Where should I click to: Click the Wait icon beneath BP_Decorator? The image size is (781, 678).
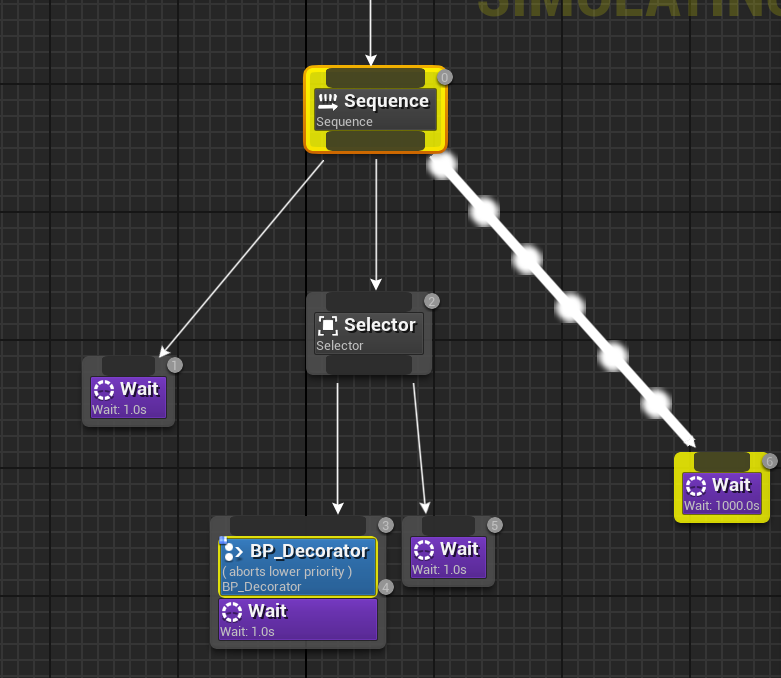point(232,611)
